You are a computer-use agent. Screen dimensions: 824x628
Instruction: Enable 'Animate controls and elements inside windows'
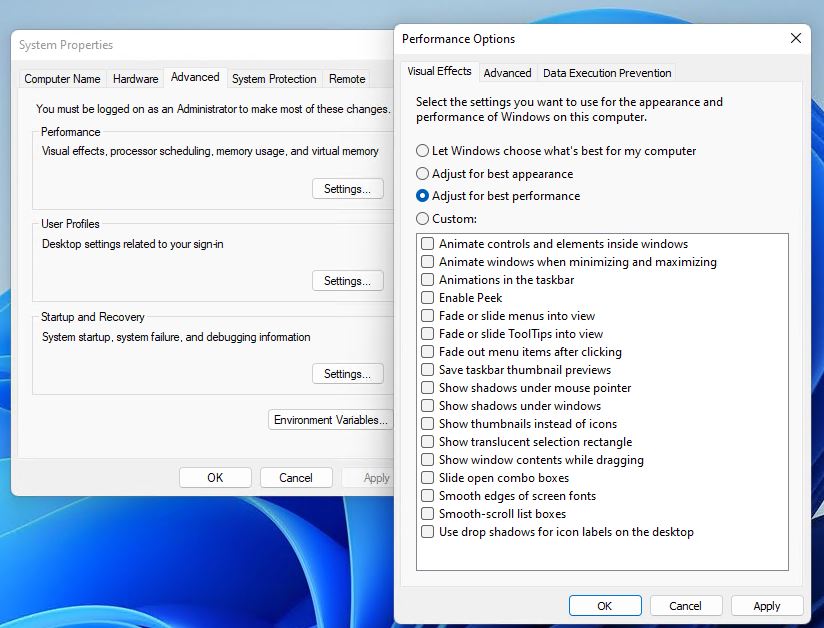point(428,244)
